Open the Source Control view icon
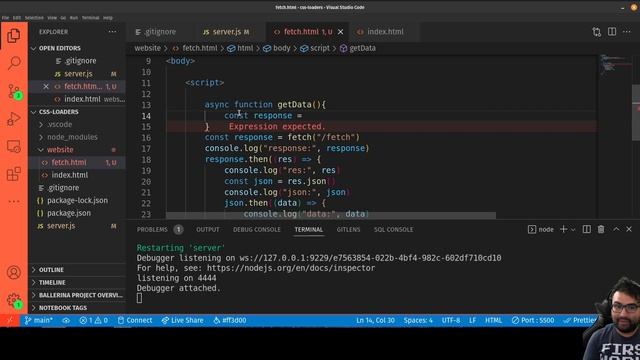 [13, 91]
